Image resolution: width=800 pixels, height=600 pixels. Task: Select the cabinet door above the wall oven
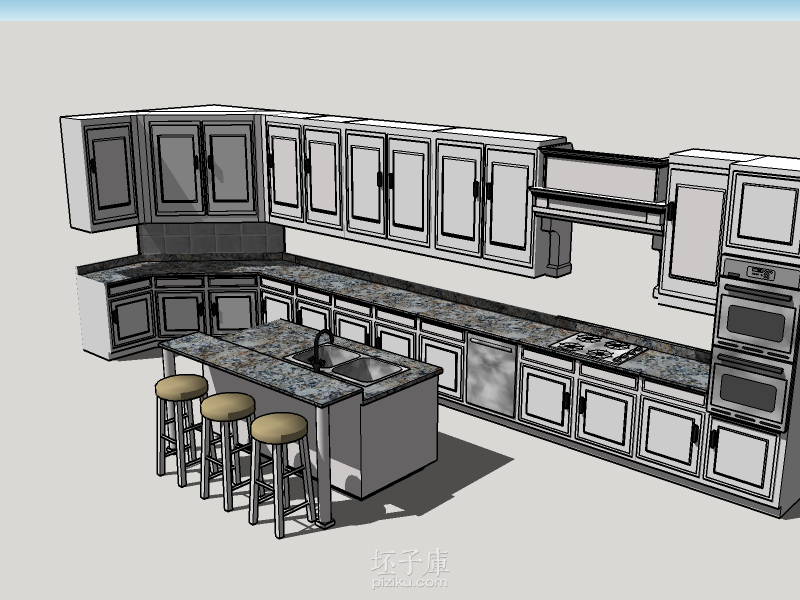tap(766, 213)
